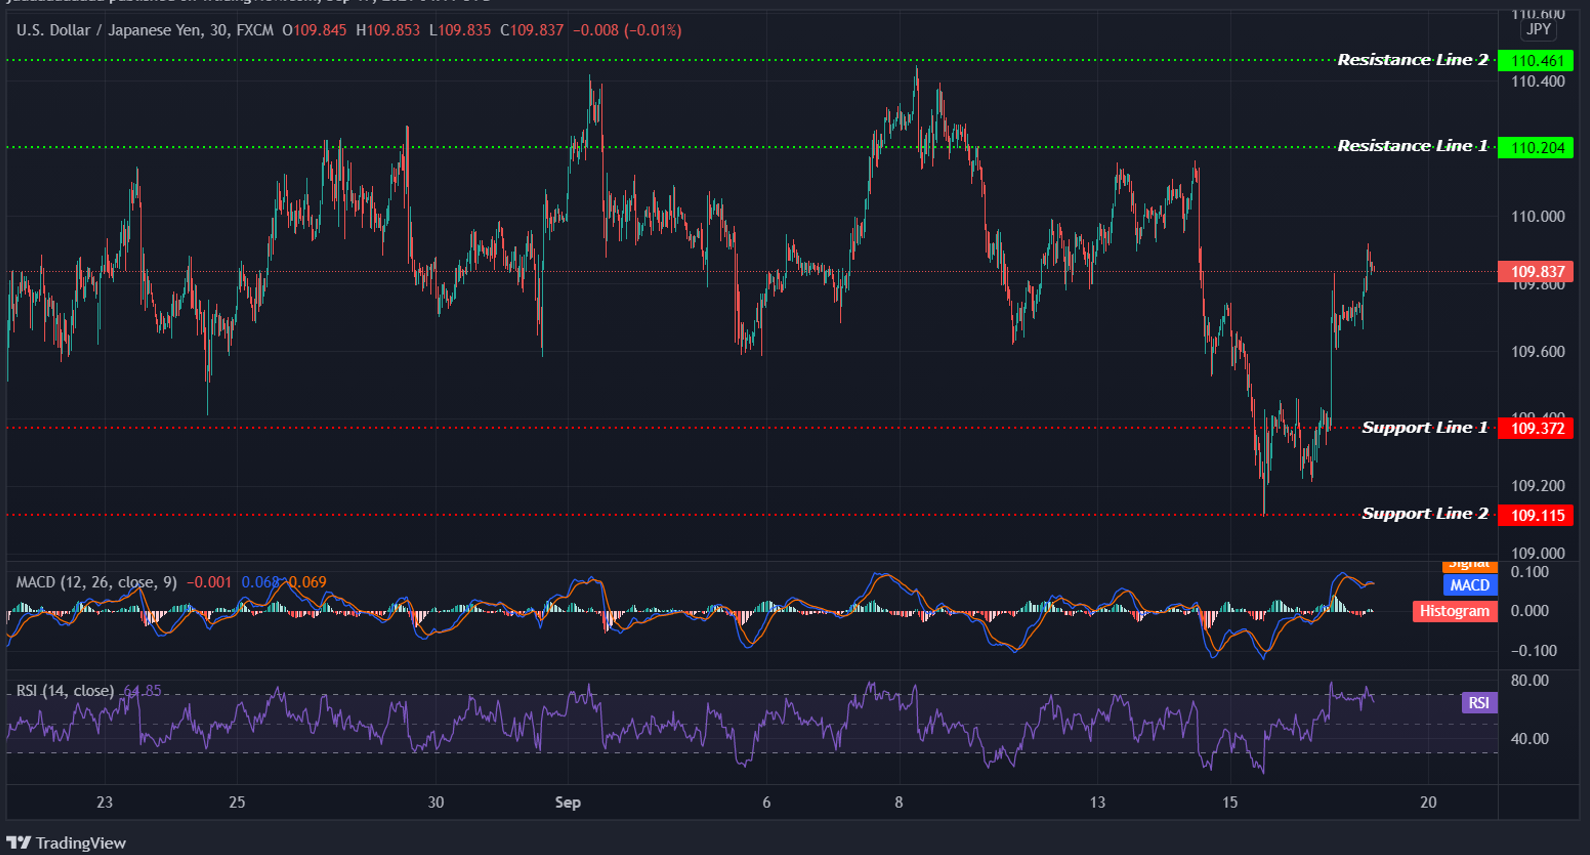Click the MACD histogram value -0.001
This screenshot has height=855, width=1590.
209,582
